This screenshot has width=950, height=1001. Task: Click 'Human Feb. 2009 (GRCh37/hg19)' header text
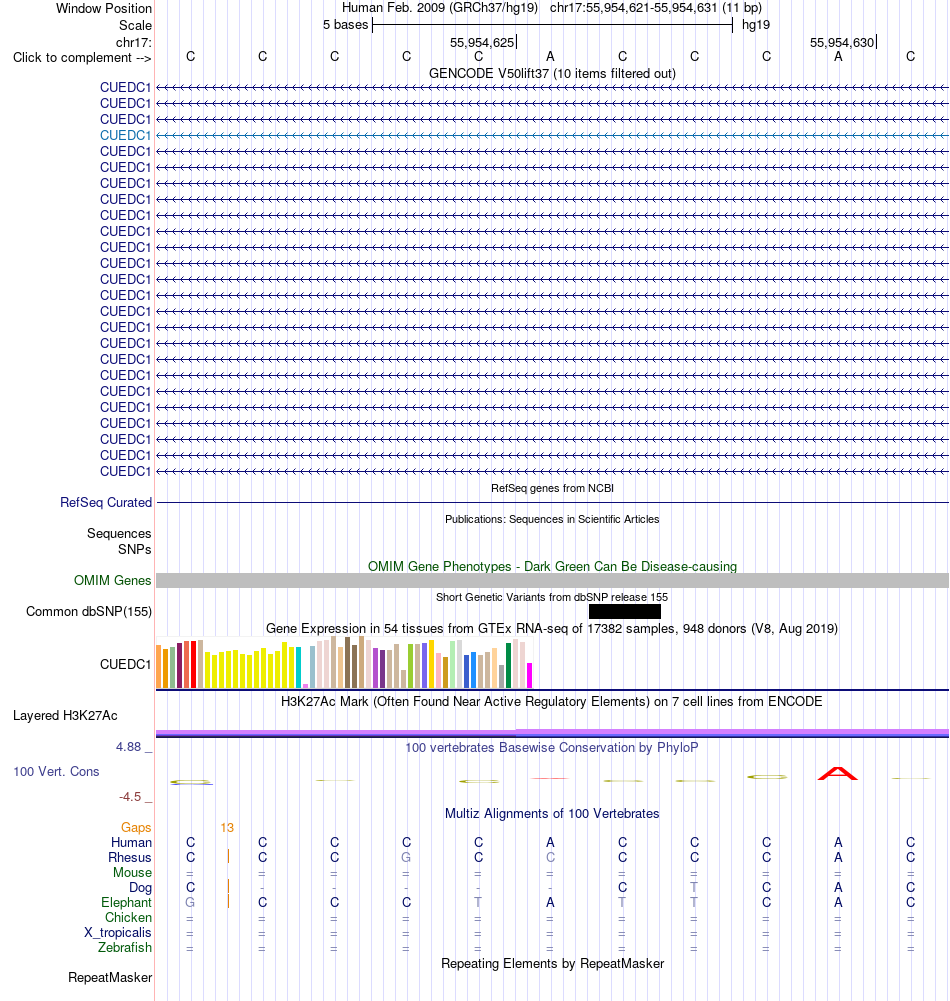coord(440,8)
